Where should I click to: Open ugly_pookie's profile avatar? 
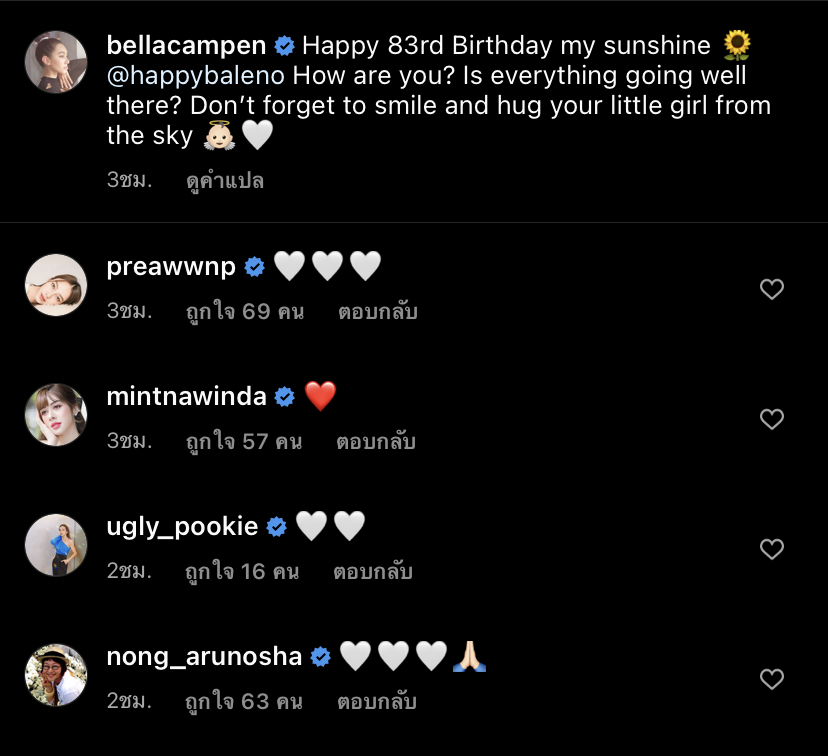pos(55,545)
